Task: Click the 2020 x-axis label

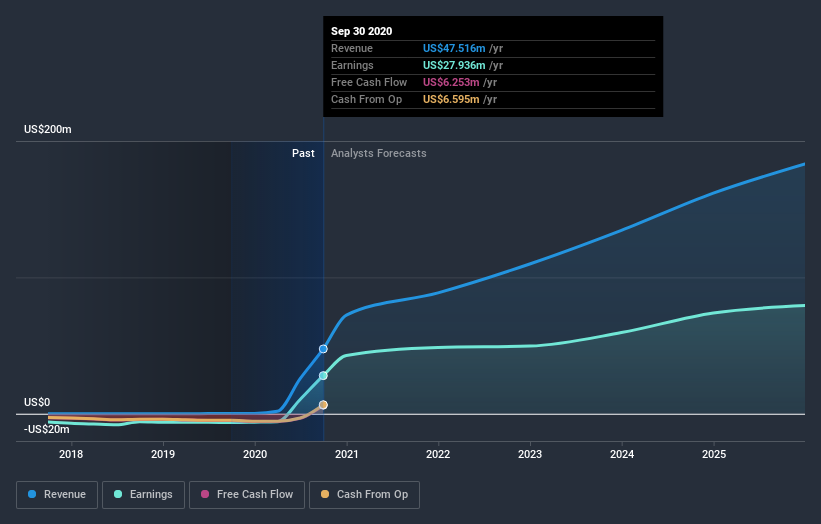Action: [x=255, y=454]
